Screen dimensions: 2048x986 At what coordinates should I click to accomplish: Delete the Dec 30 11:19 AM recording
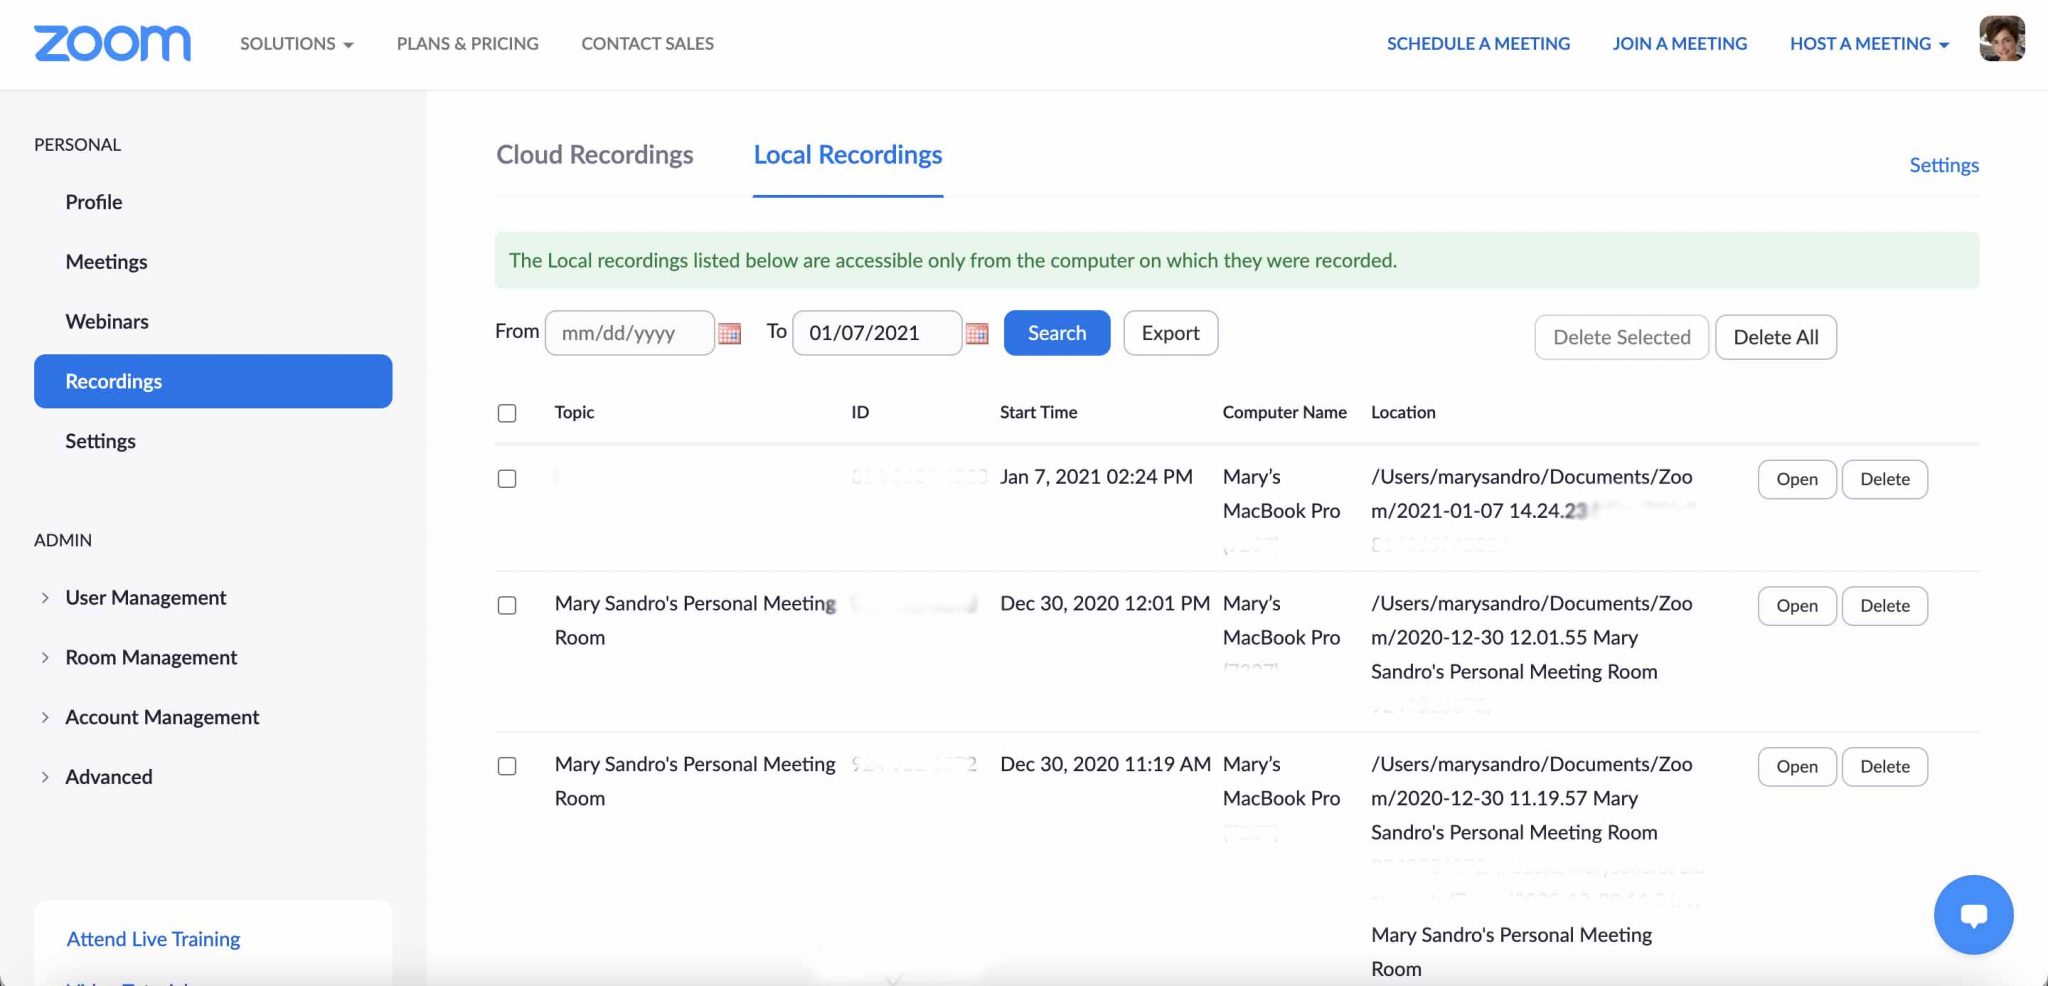1885,767
